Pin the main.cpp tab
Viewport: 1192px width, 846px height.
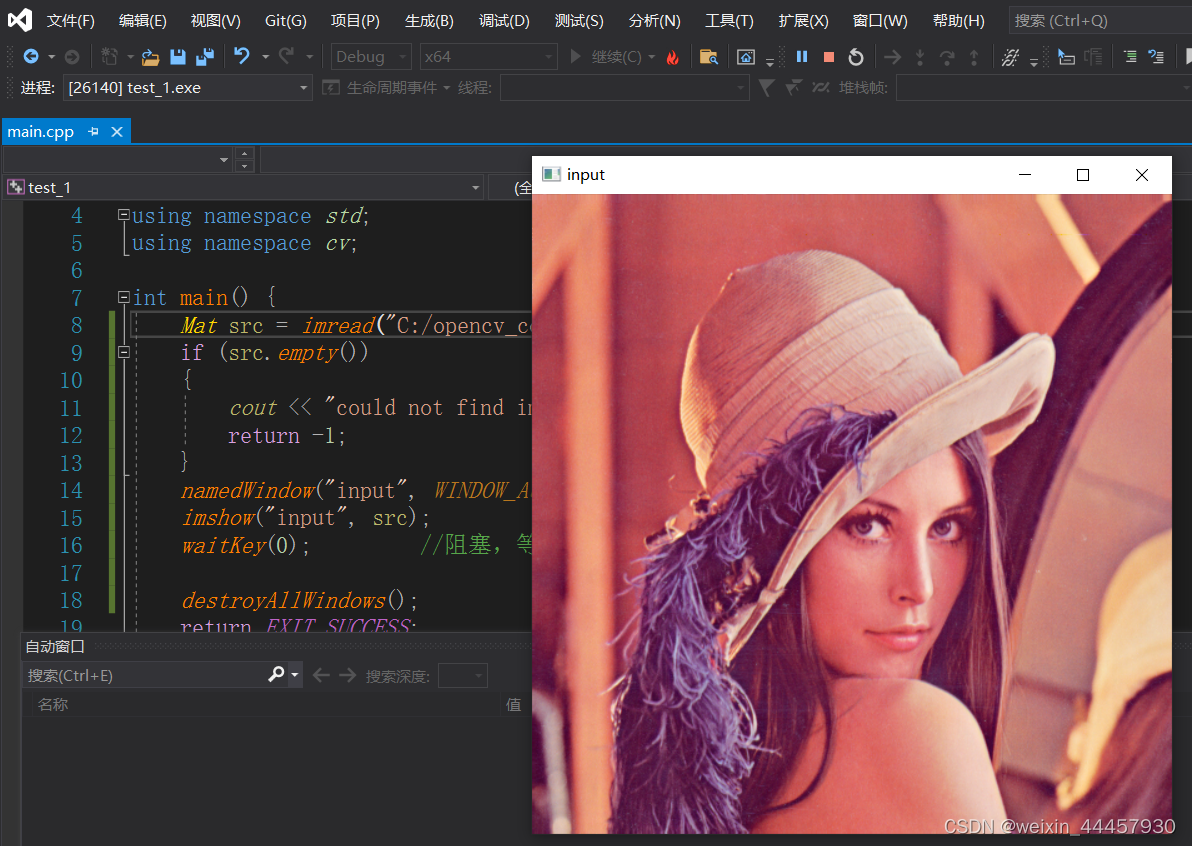tap(94, 131)
